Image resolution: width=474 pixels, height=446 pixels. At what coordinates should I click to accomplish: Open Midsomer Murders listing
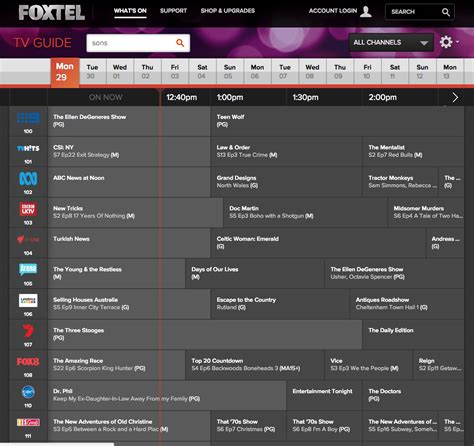coord(426,213)
